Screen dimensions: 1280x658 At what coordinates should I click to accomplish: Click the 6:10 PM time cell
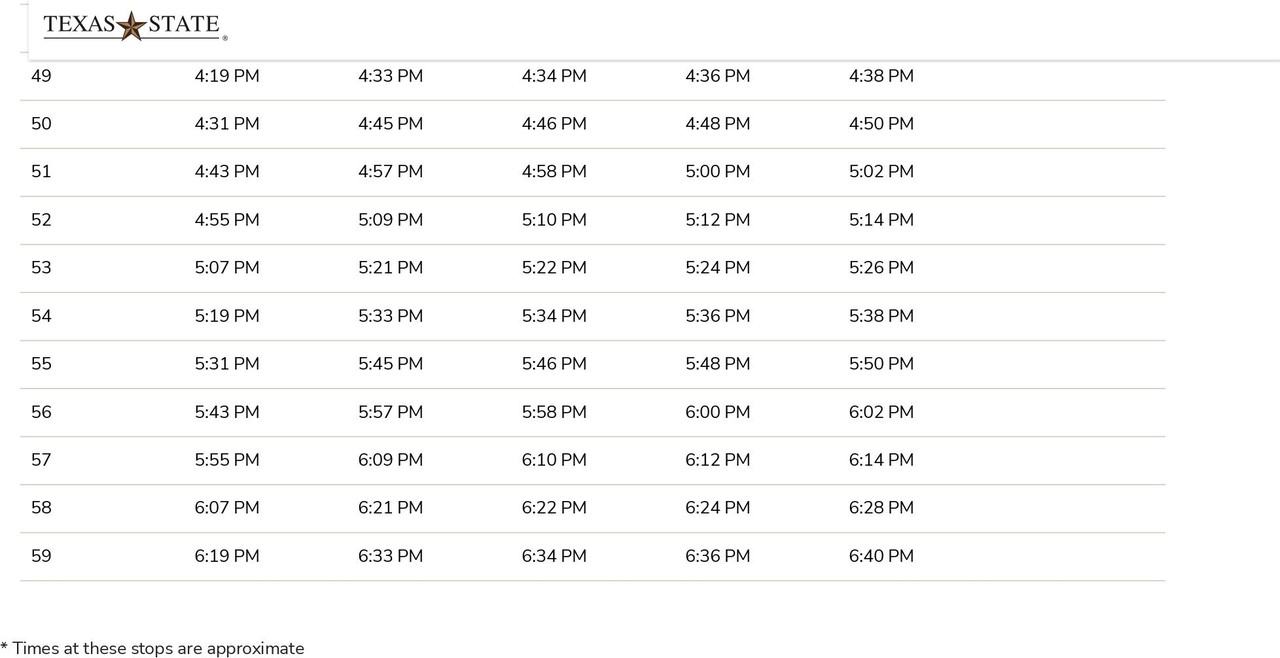[554, 460]
